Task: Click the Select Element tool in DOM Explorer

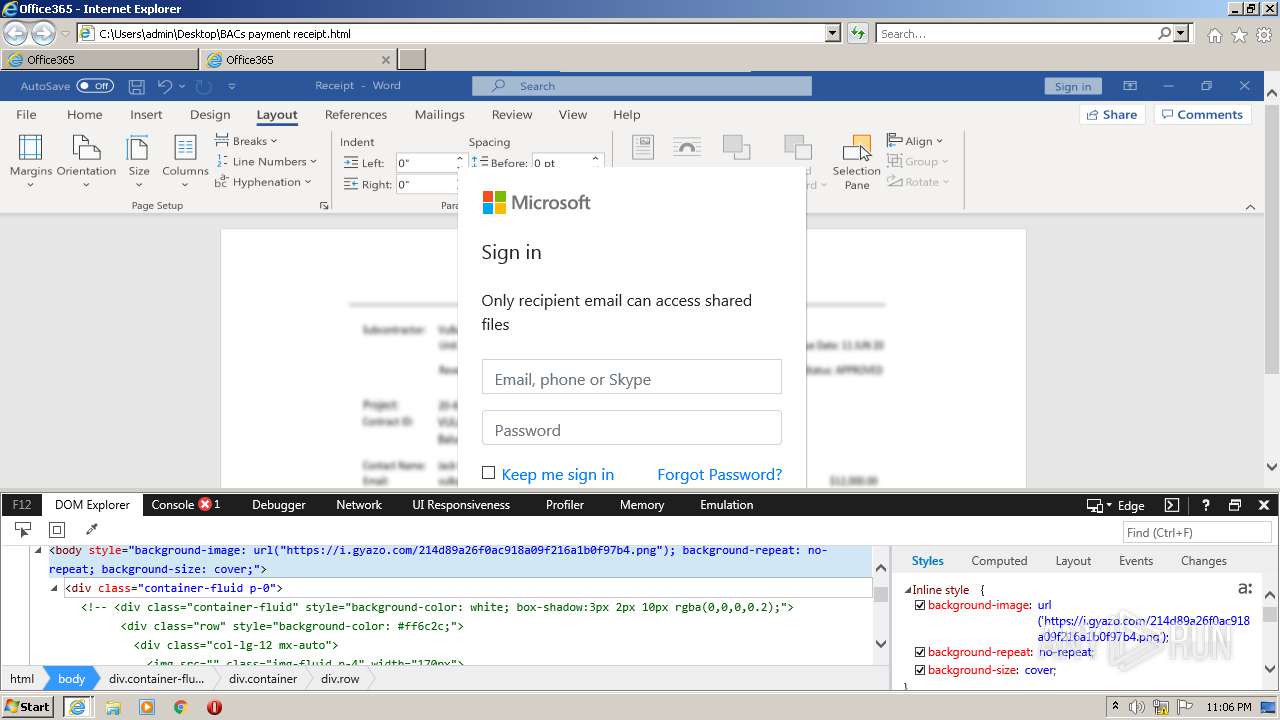Action: (x=22, y=530)
